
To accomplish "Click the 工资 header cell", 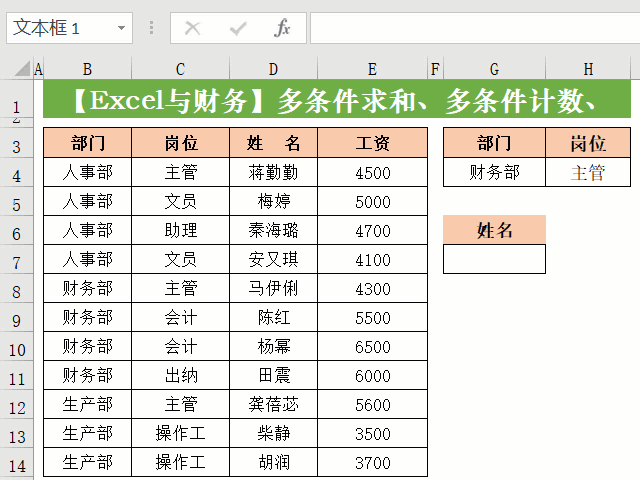I will coord(372,143).
